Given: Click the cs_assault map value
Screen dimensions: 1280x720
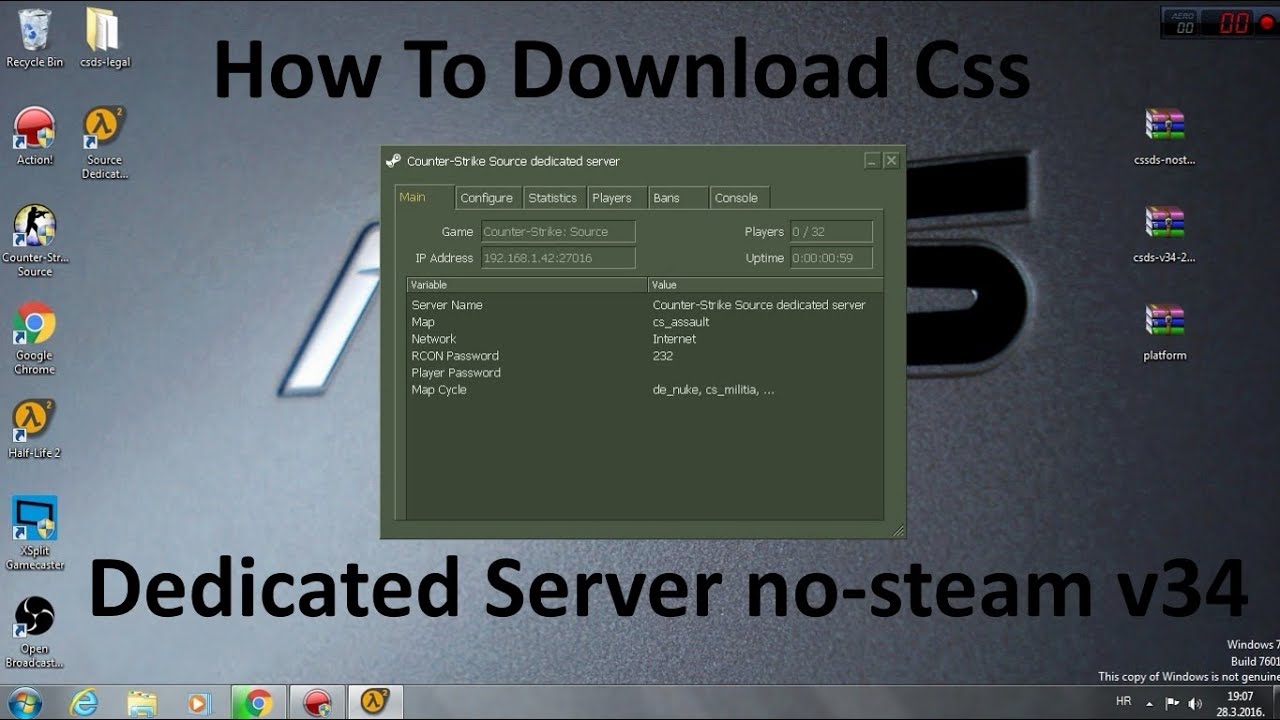Looking at the screenshot, I should pyautogui.click(x=681, y=322).
